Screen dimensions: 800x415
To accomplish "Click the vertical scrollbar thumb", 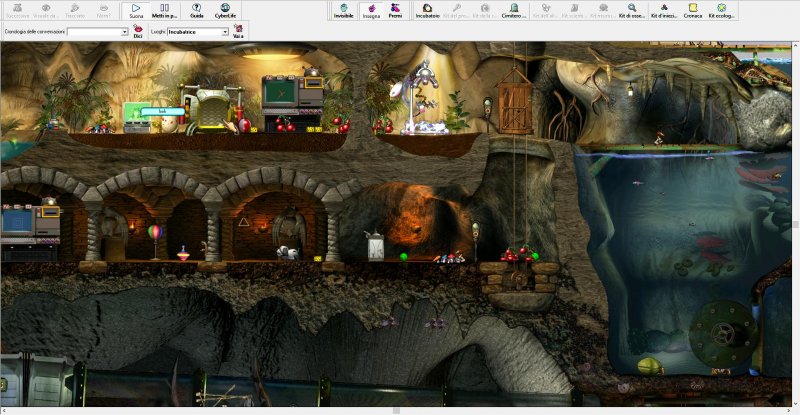I will [796, 224].
